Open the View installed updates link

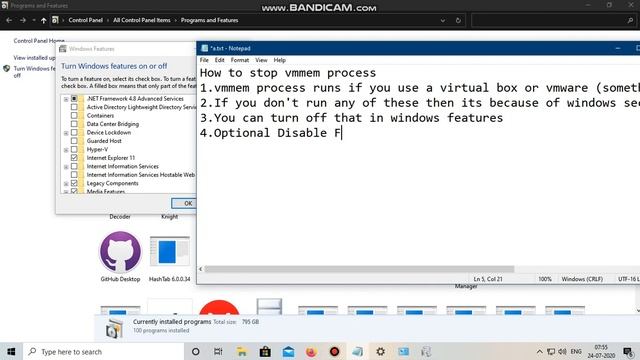tap(34, 58)
